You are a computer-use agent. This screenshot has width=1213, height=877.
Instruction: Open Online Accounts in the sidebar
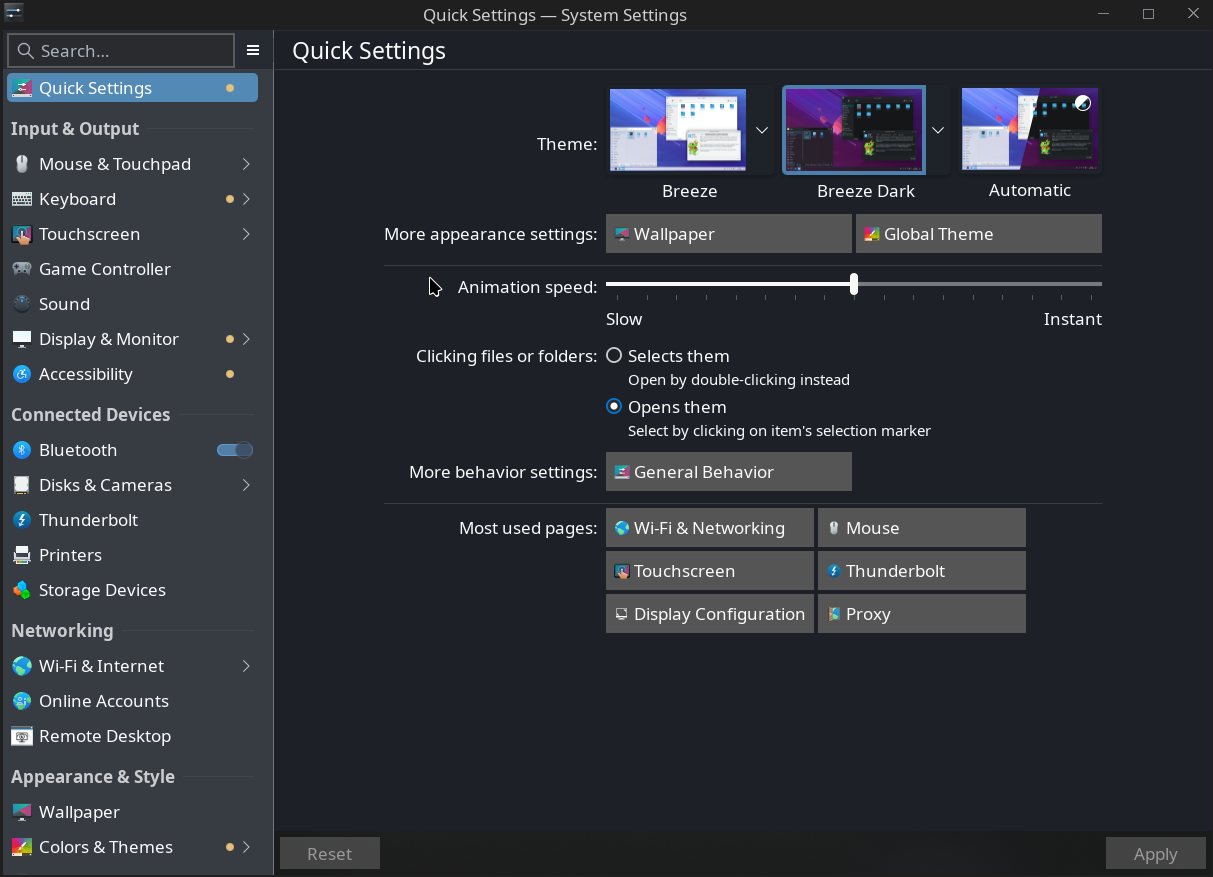click(x=103, y=701)
